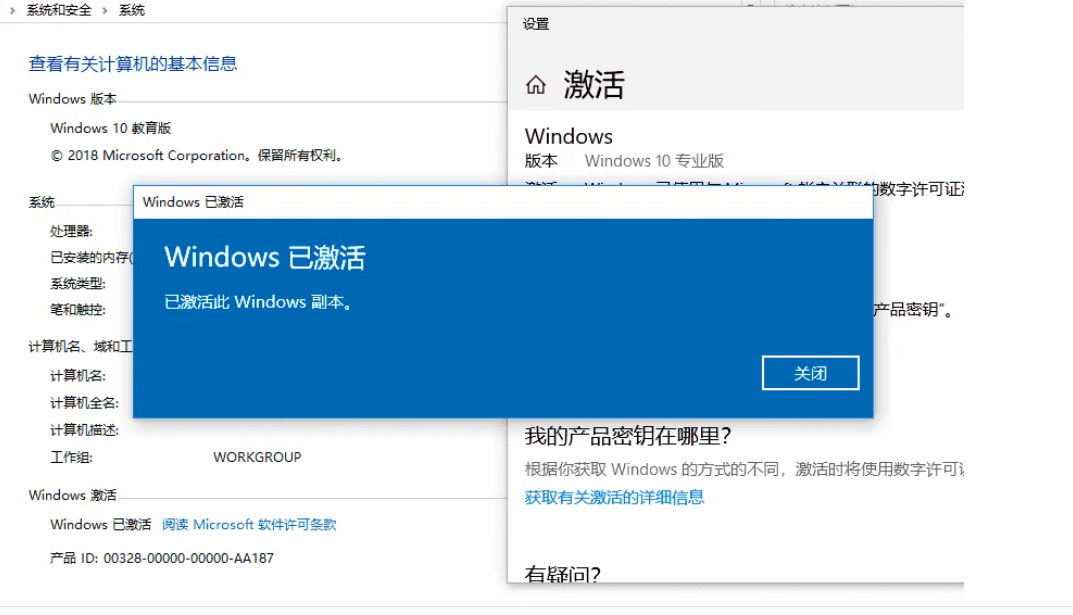The height and width of the screenshot is (615, 1073).
Task: Select the 系统和安全 breadcrumb item
Action: [x=59, y=10]
